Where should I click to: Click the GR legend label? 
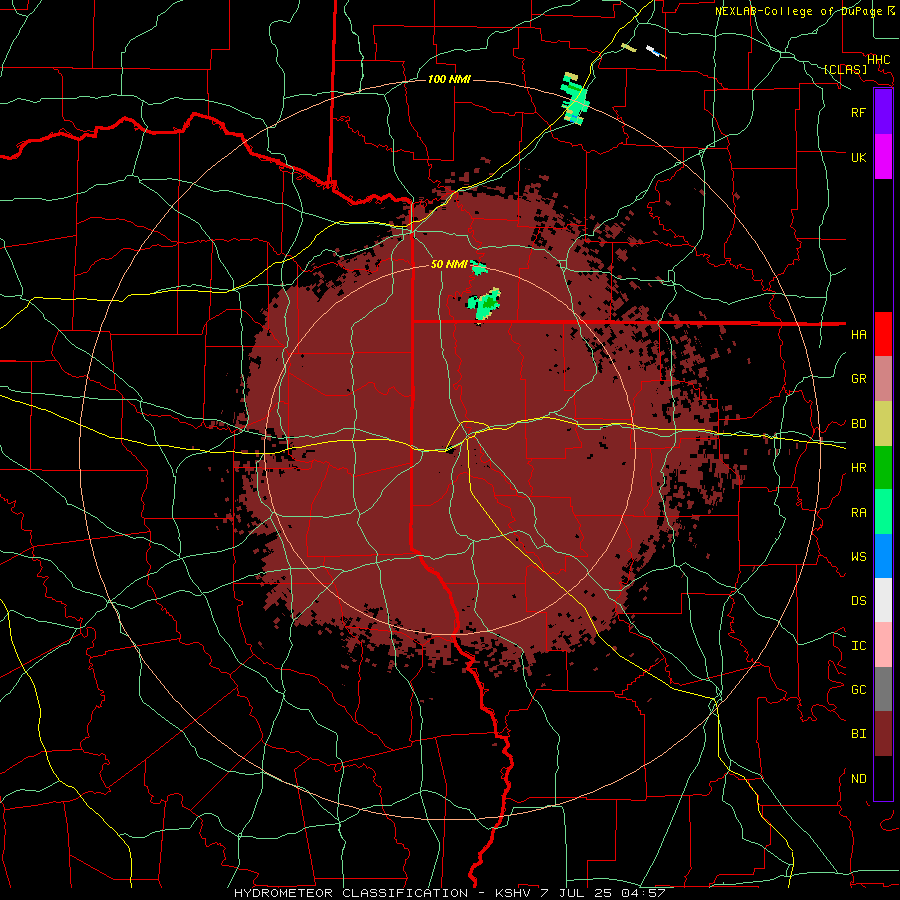(858, 379)
